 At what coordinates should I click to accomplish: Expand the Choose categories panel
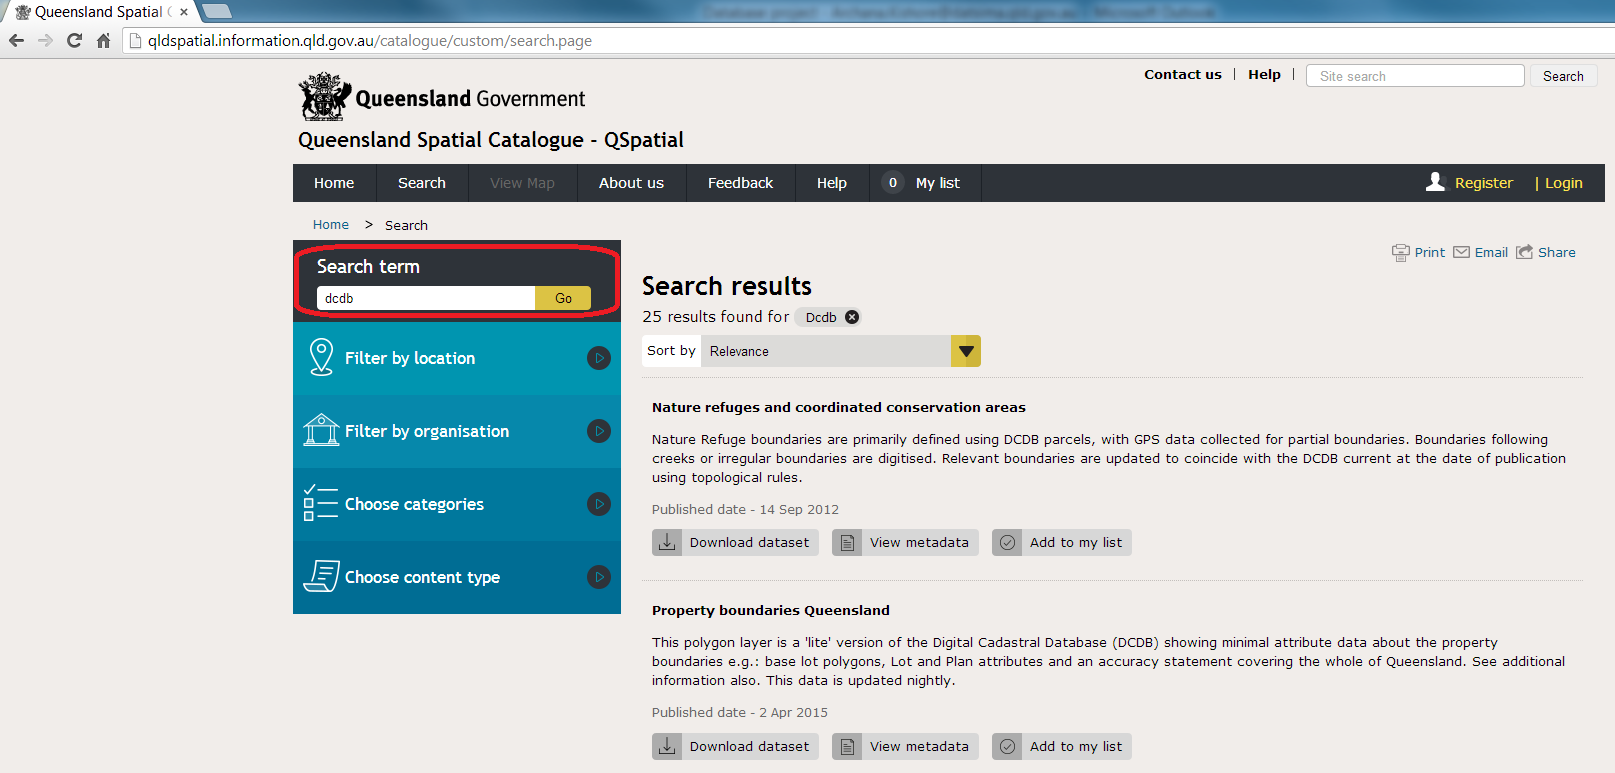pyautogui.click(x=598, y=504)
